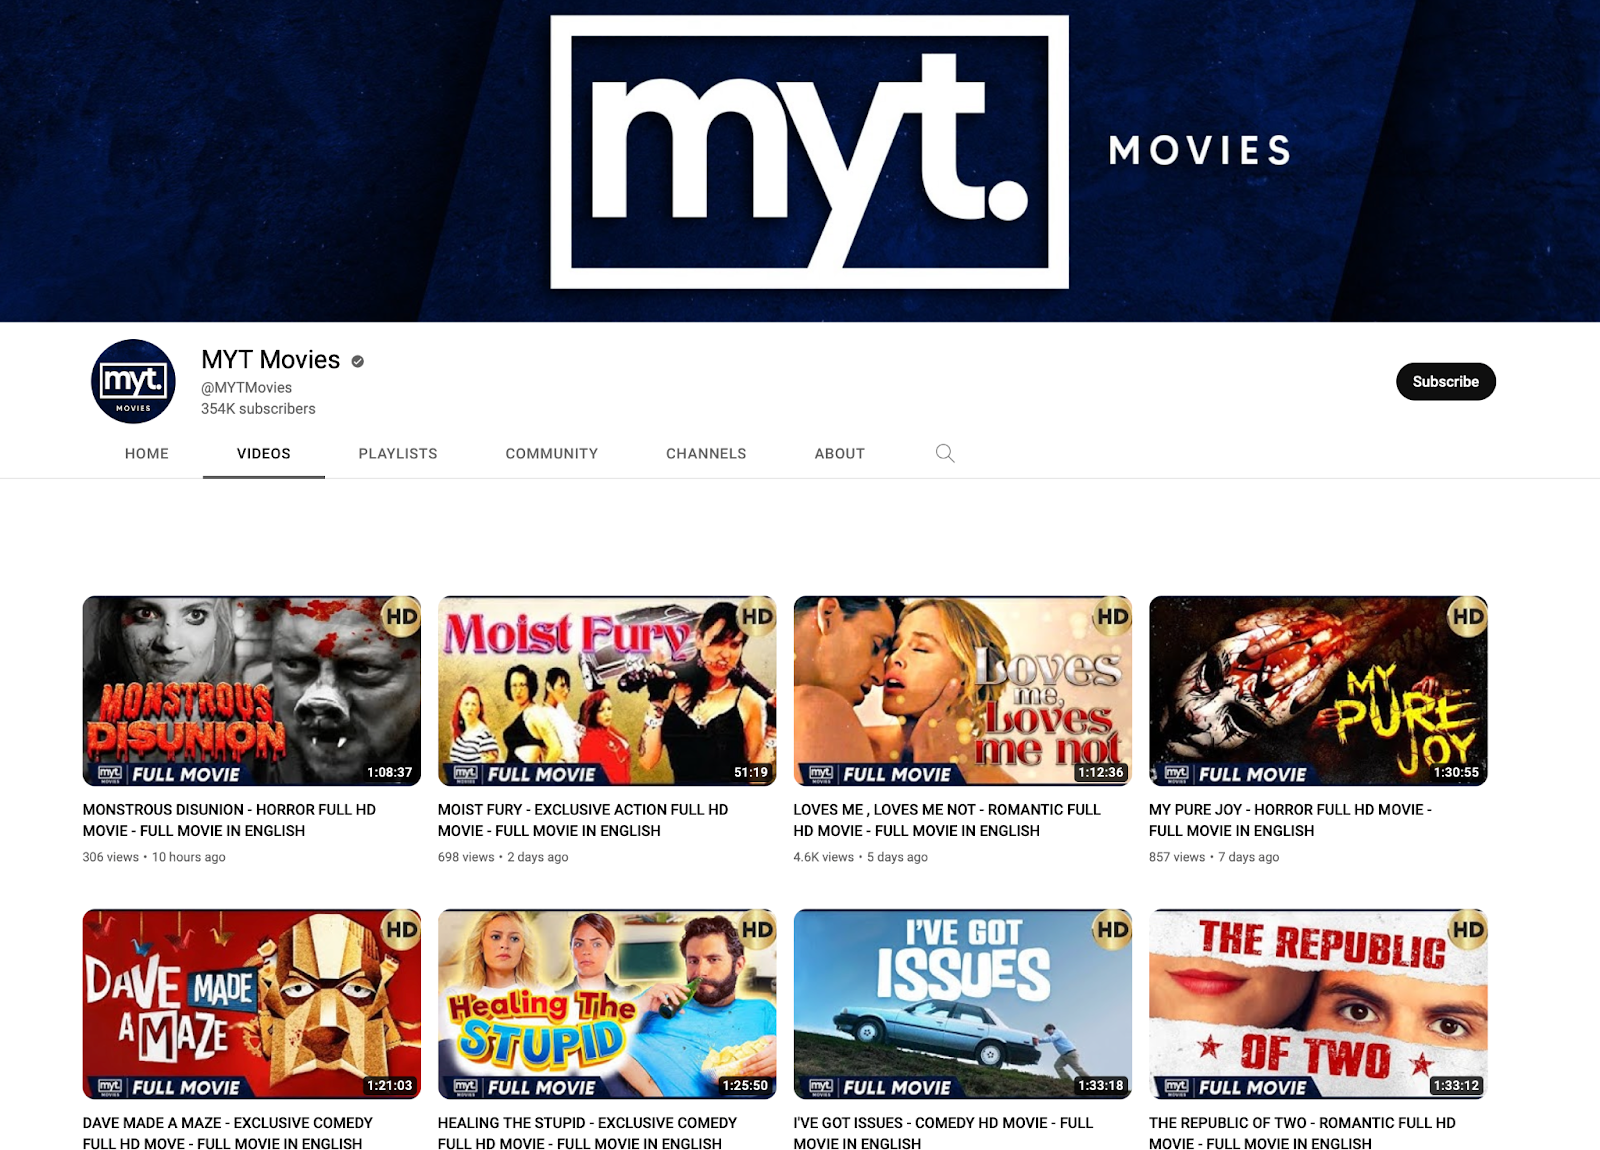This screenshot has height=1150, width=1600.
Task: Click the 51:19 duration badge
Action: pos(751,772)
